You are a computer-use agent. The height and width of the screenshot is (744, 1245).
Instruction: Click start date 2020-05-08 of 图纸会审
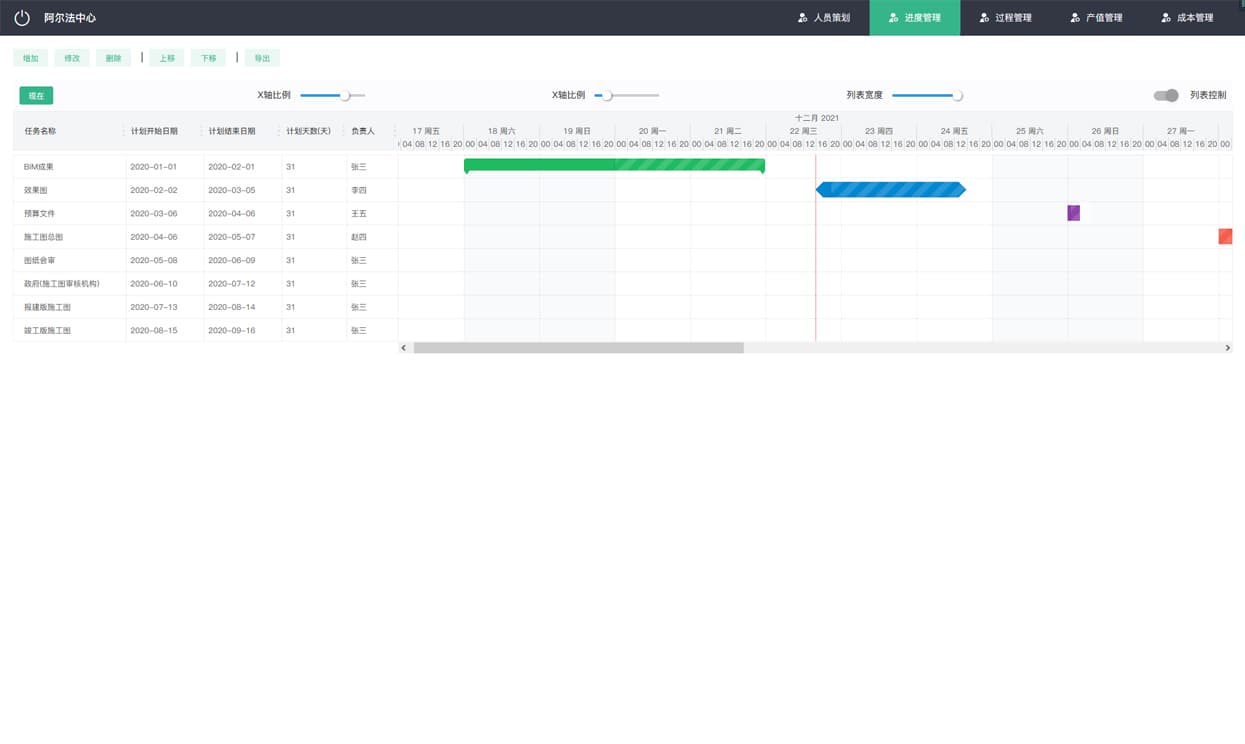pyautogui.click(x=154, y=260)
